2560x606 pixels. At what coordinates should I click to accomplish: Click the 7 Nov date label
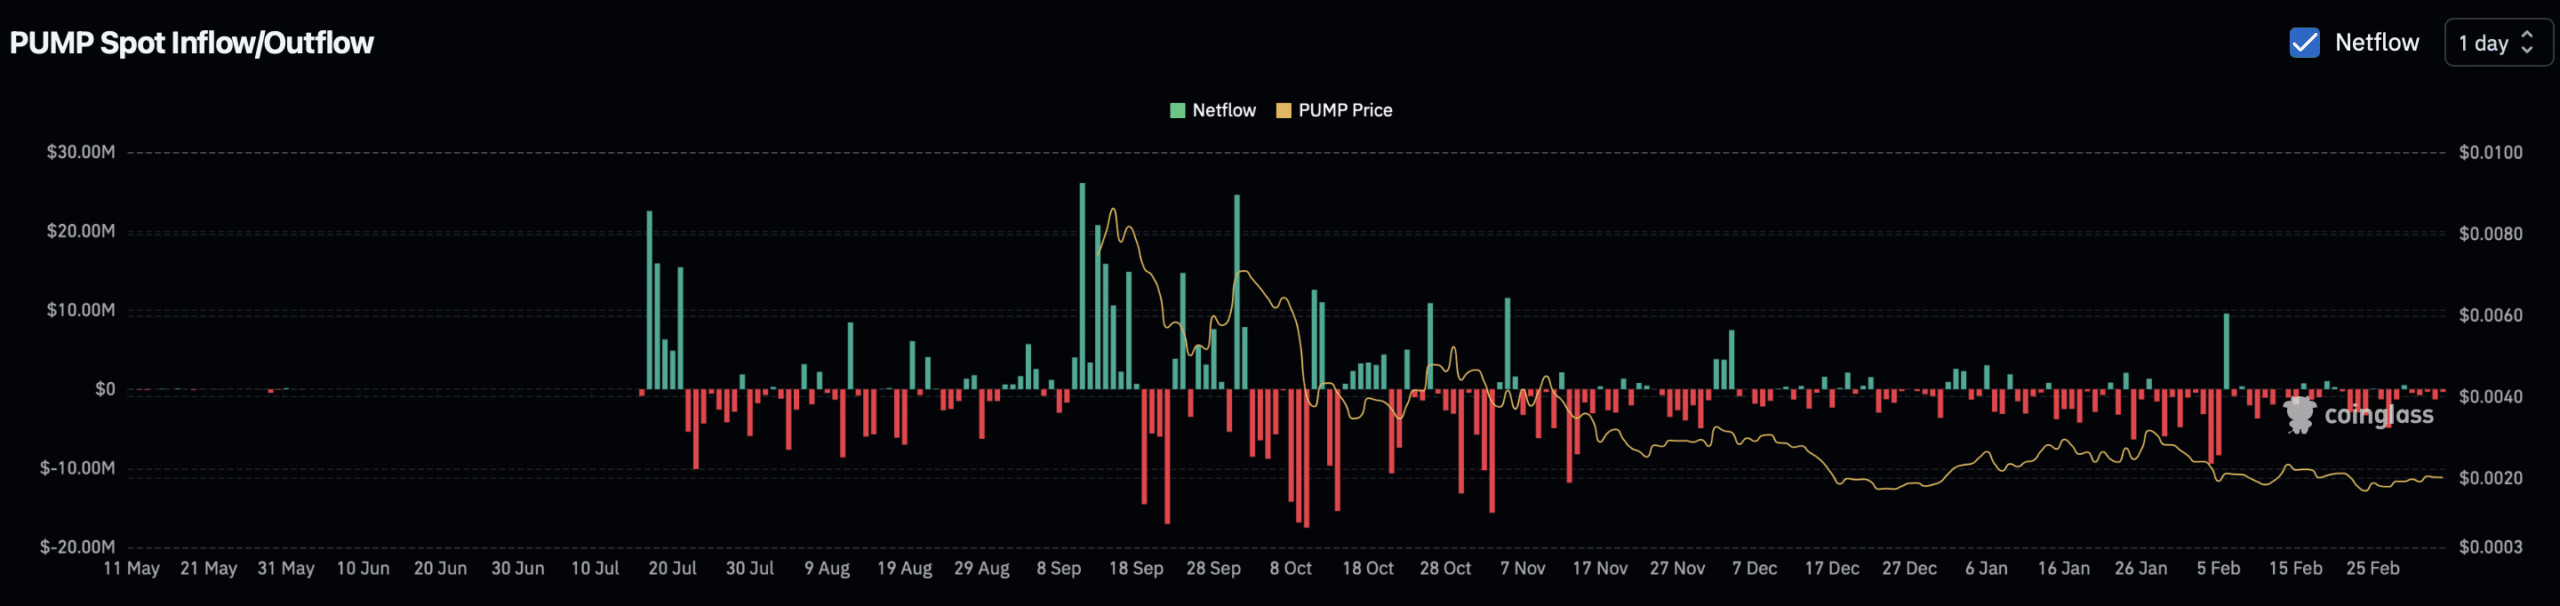pos(1523,568)
